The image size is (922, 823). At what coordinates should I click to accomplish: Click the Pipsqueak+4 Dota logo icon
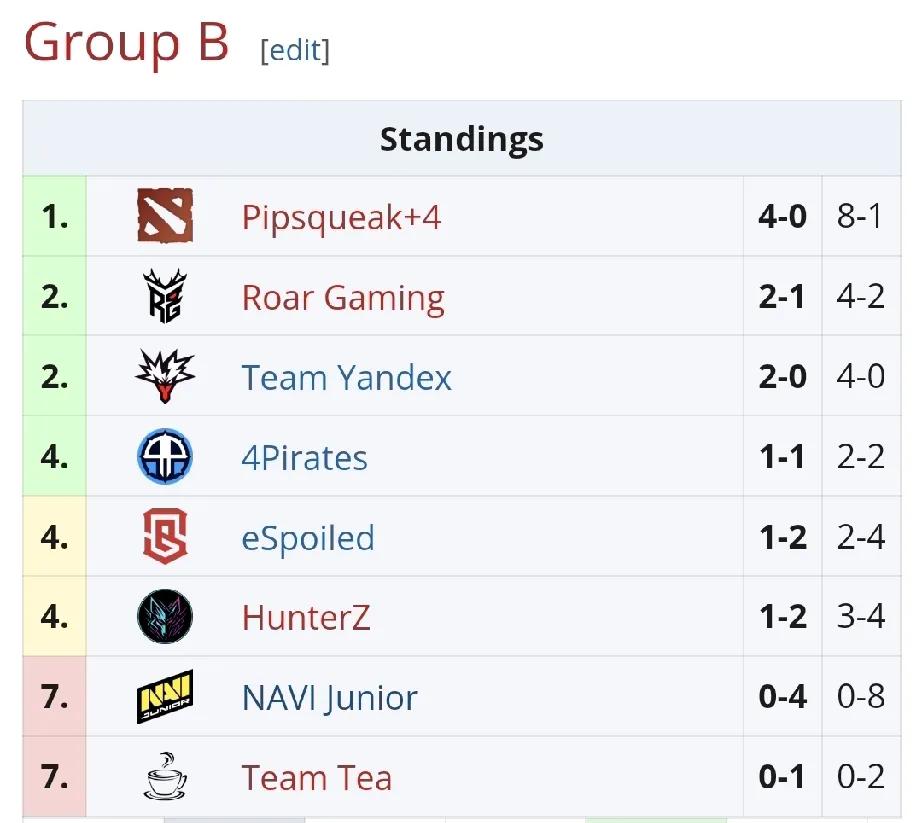[165, 215]
